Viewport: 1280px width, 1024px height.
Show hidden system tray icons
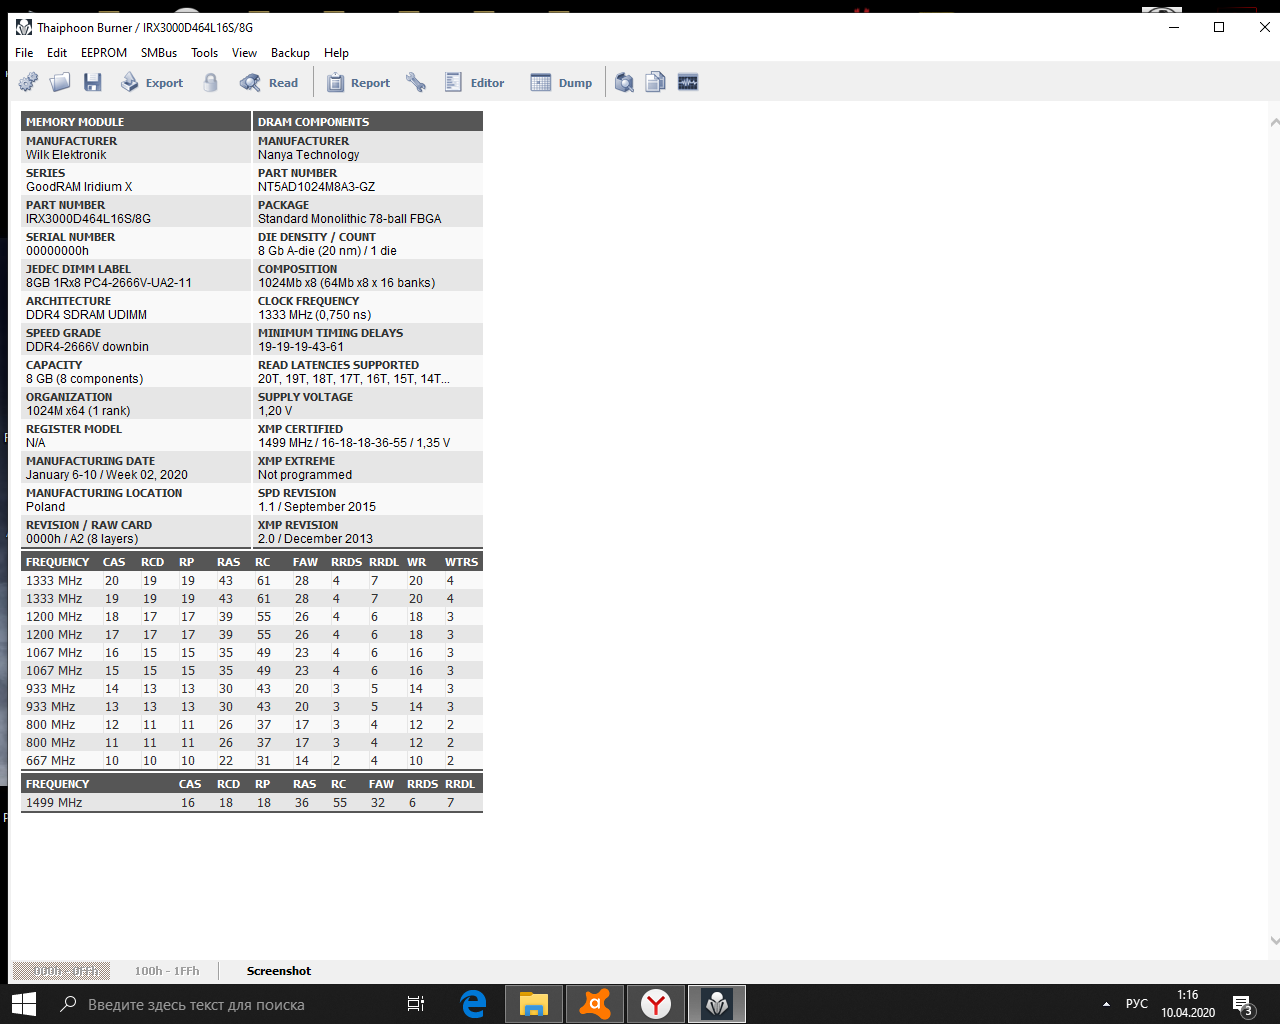[x=1106, y=1004]
